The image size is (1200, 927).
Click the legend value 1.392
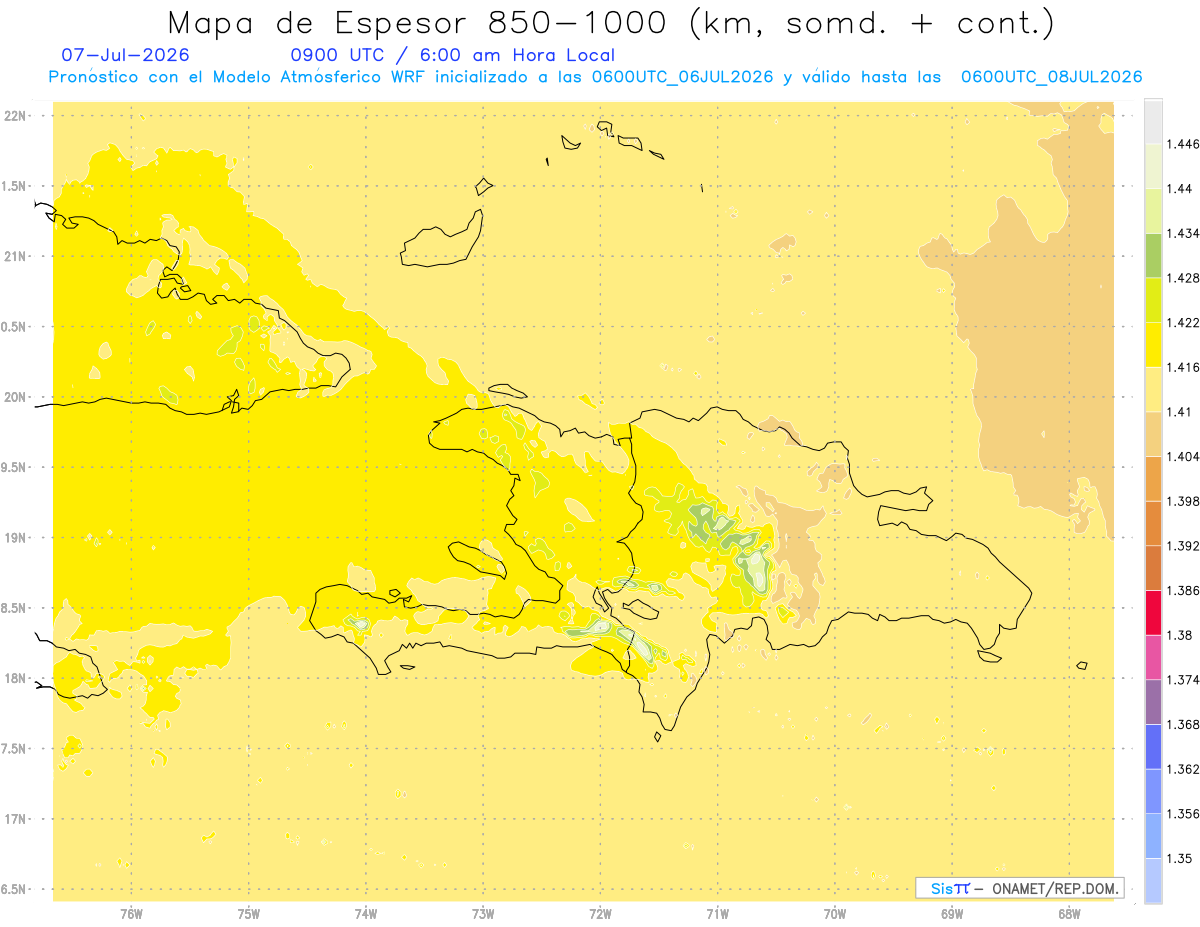[x=1183, y=546]
